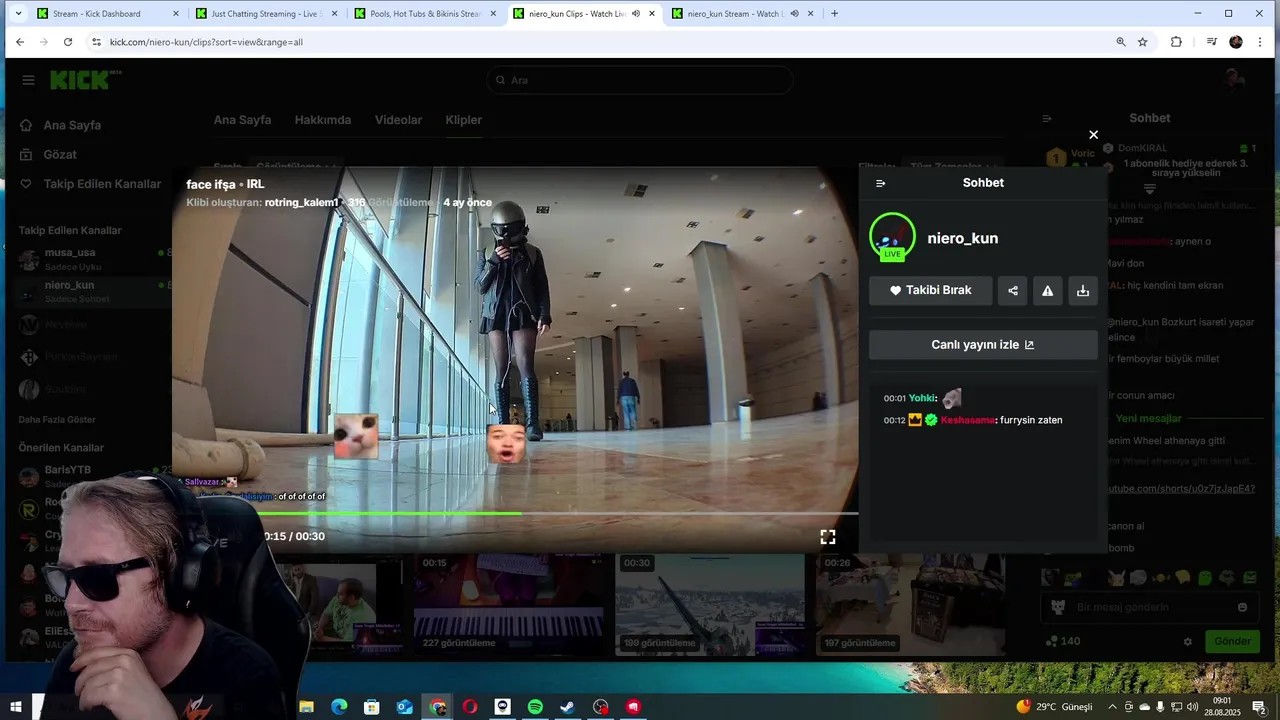1280x720 pixels.
Task: Switch to the Klipler tab
Action: [463, 120]
